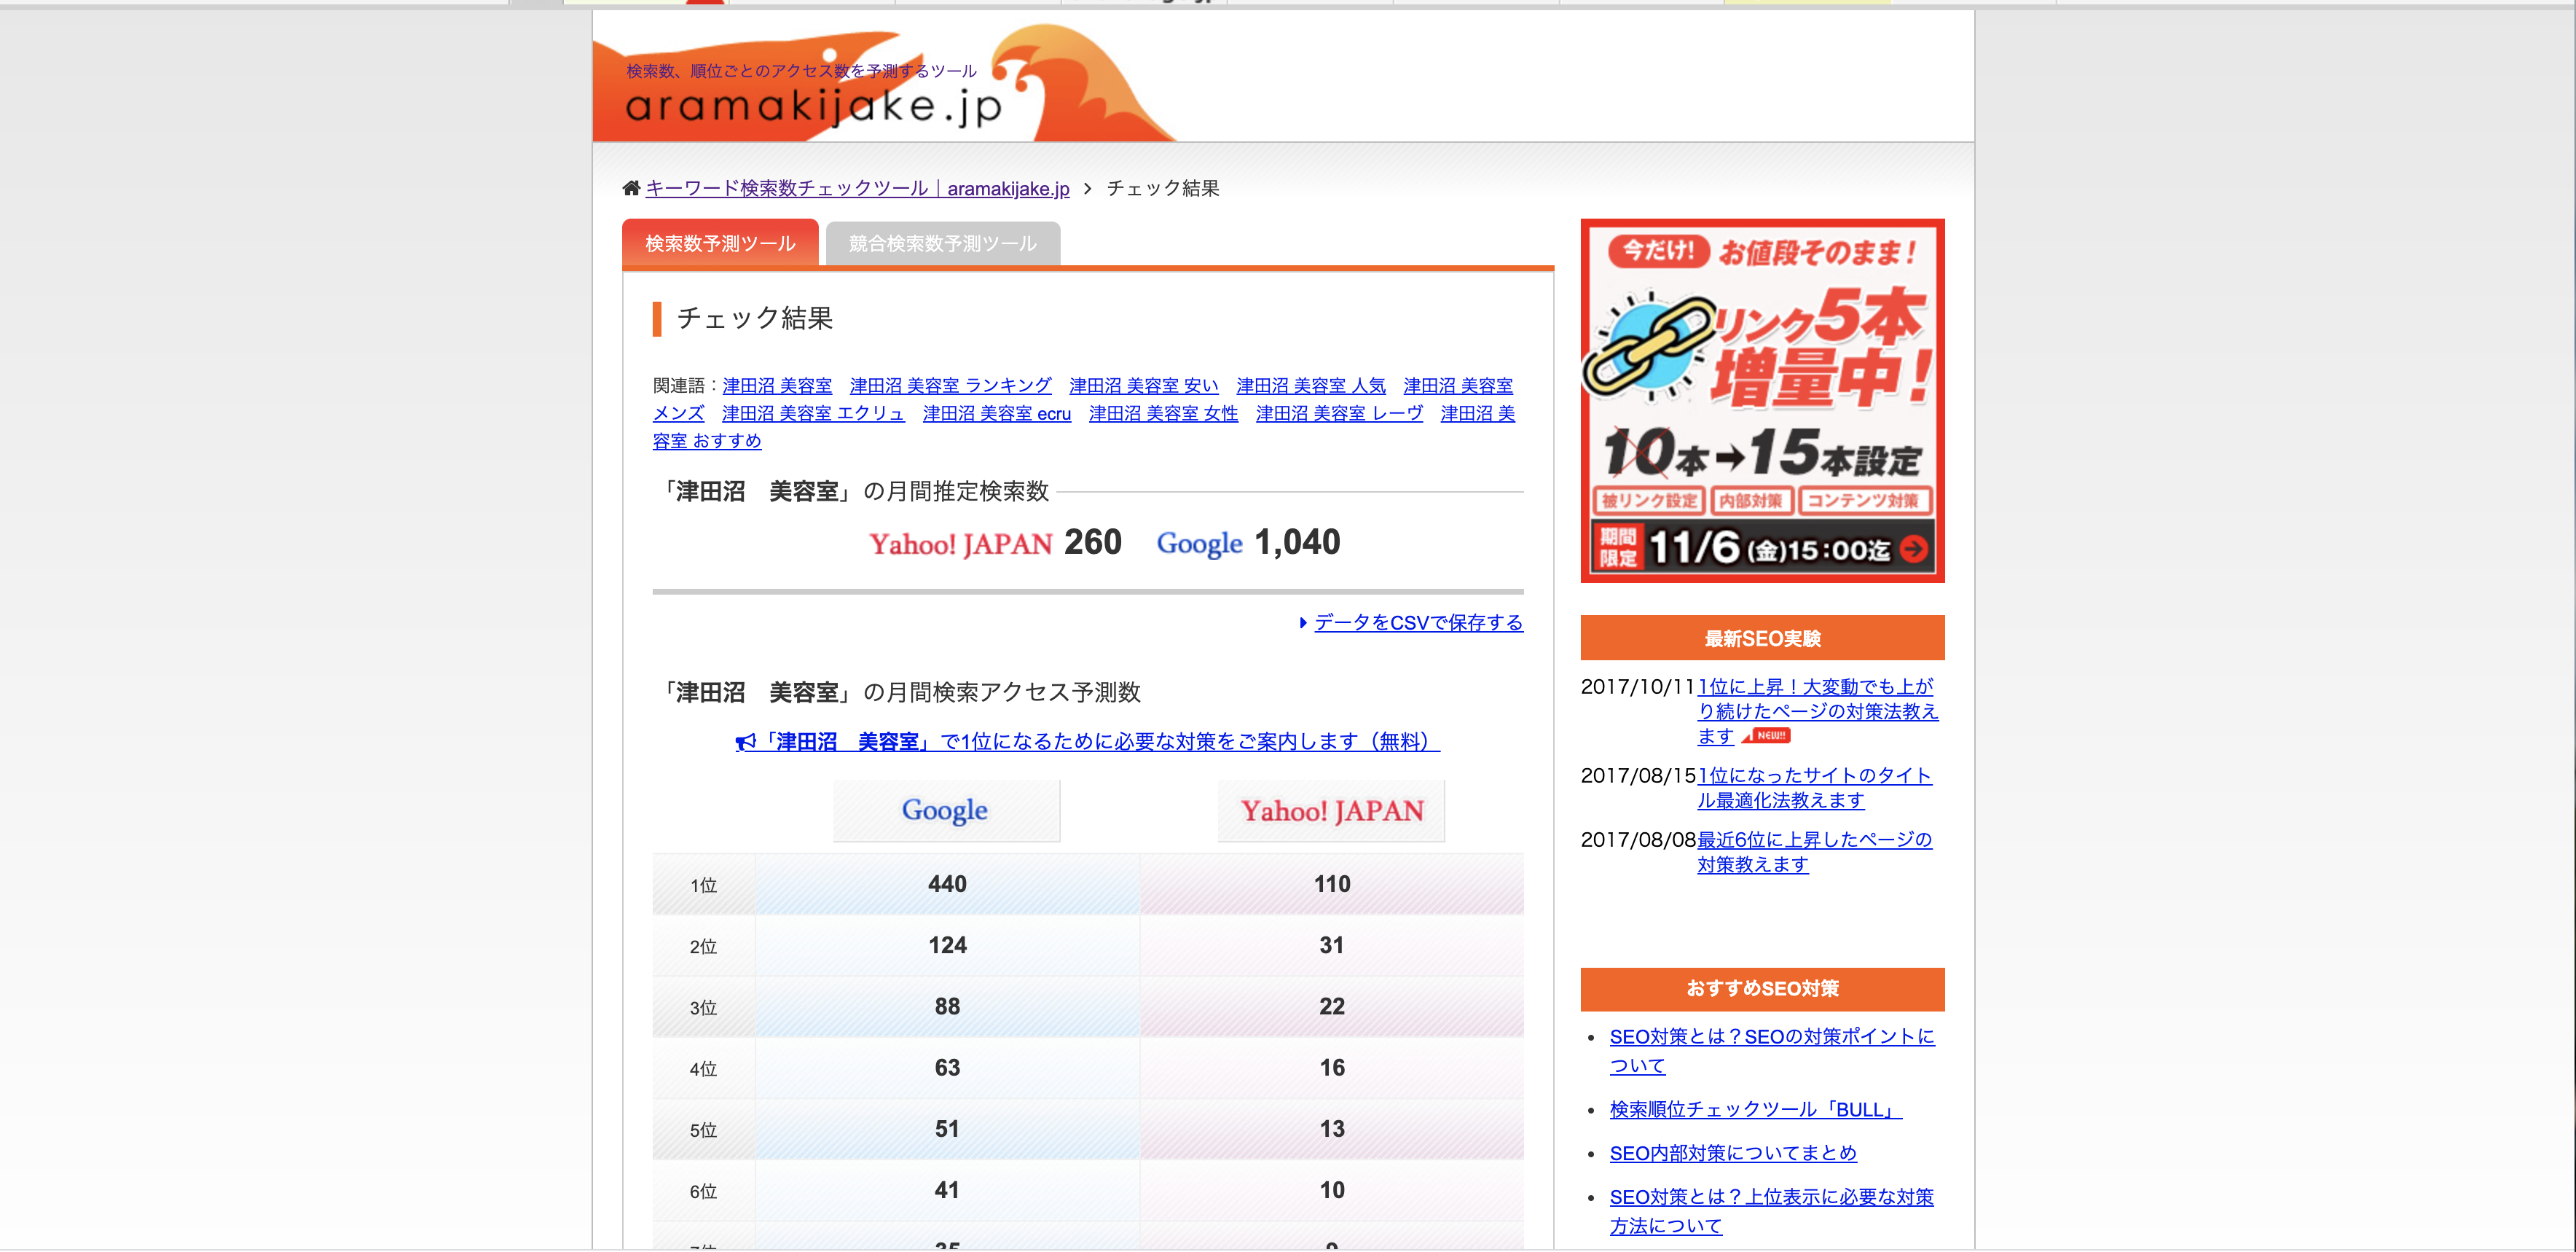Open link SEO内部対策についてまとめ

coord(1732,1153)
